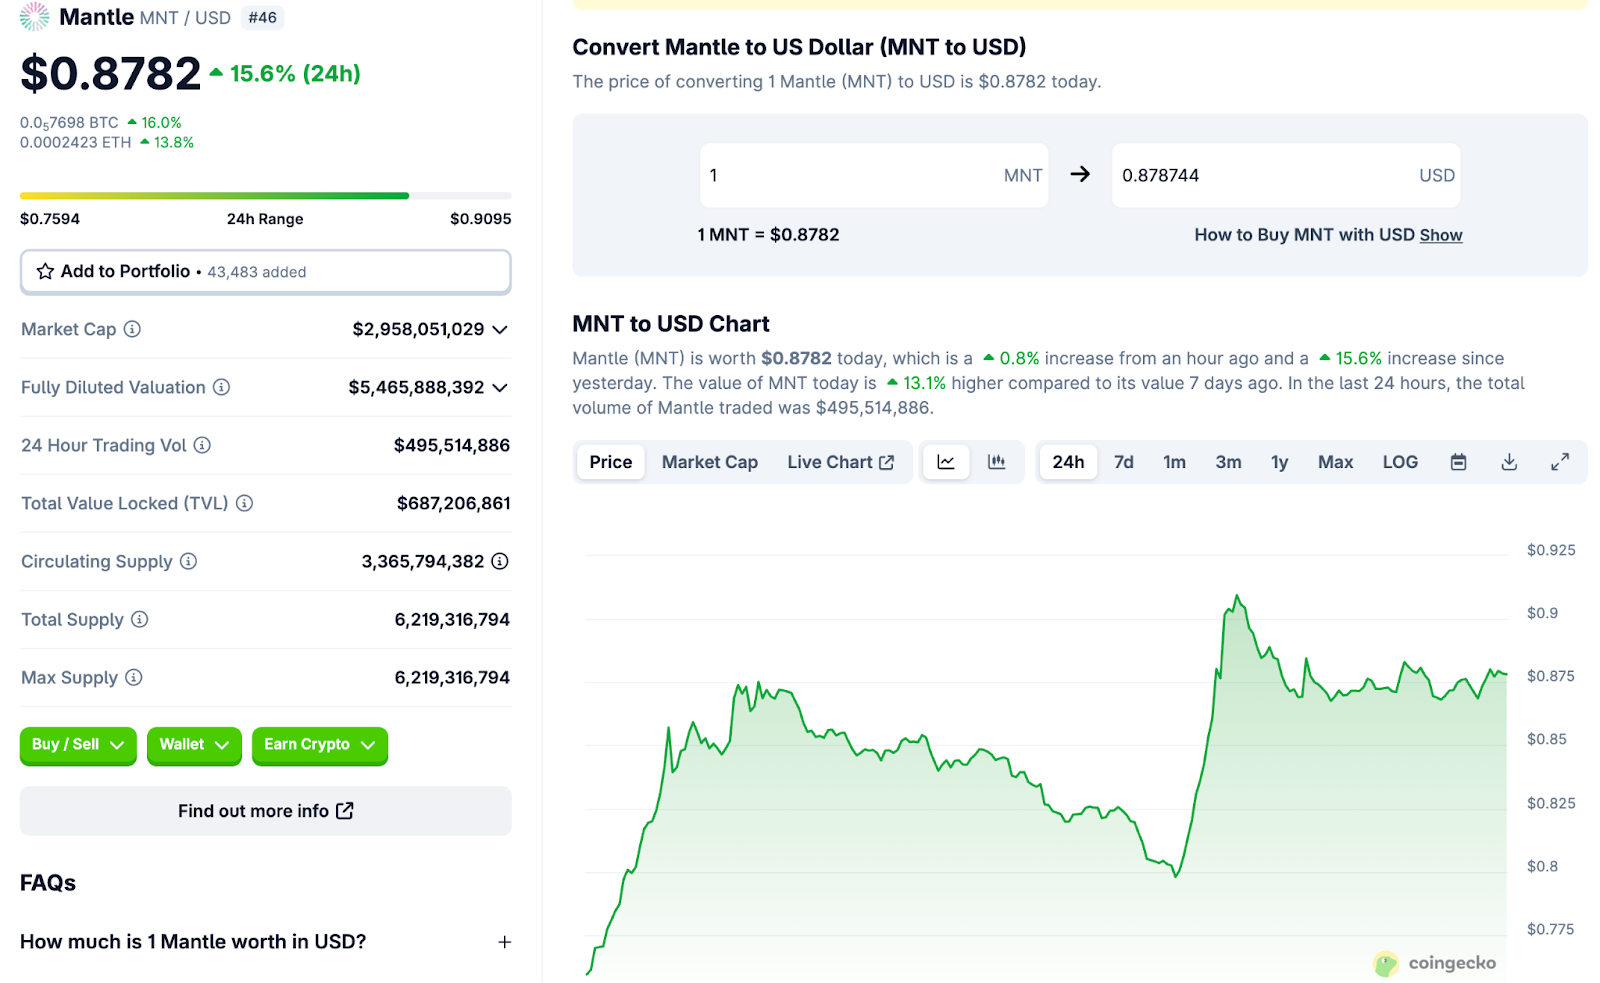Click the USD amount input field
Screen dimensions: 1600x983
click(x=1286, y=175)
